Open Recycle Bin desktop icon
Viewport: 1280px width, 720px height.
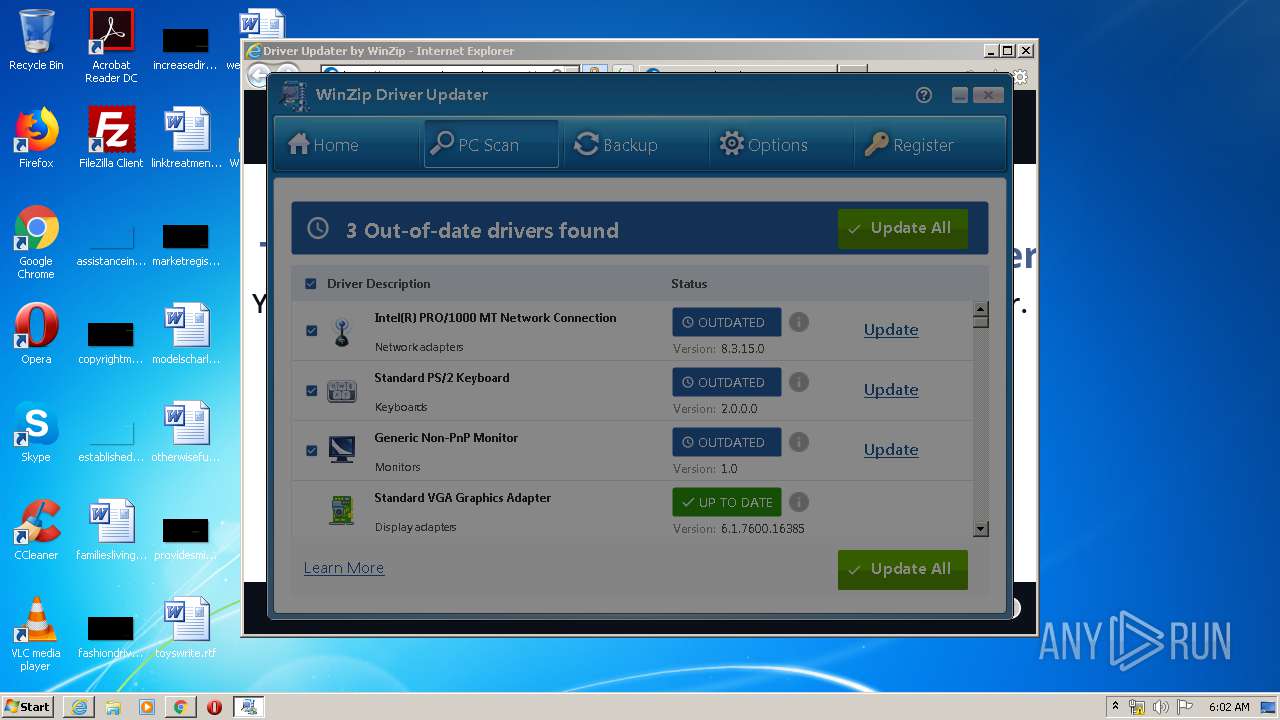(x=36, y=40)
